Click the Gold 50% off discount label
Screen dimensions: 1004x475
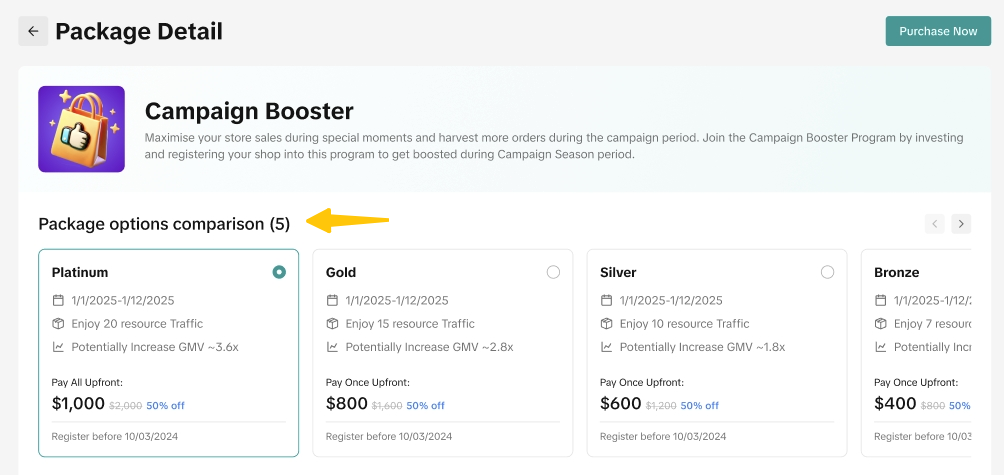425,406
